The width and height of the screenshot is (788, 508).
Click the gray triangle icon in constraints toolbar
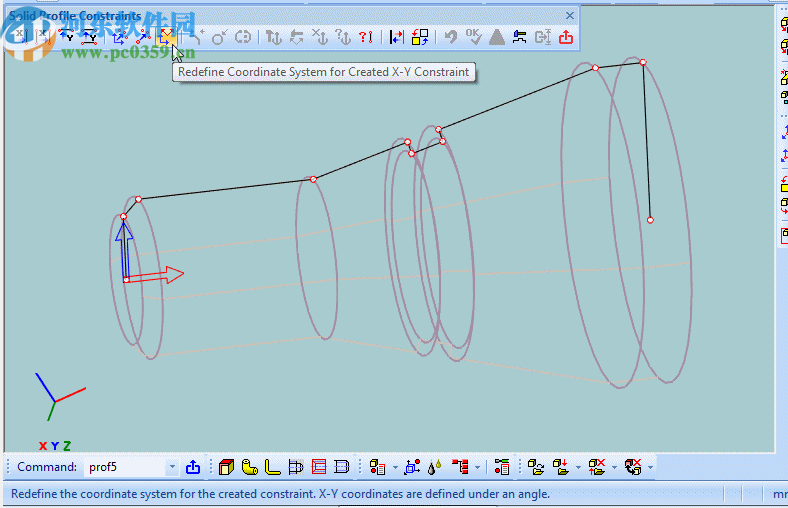click(x=497, y=37)
